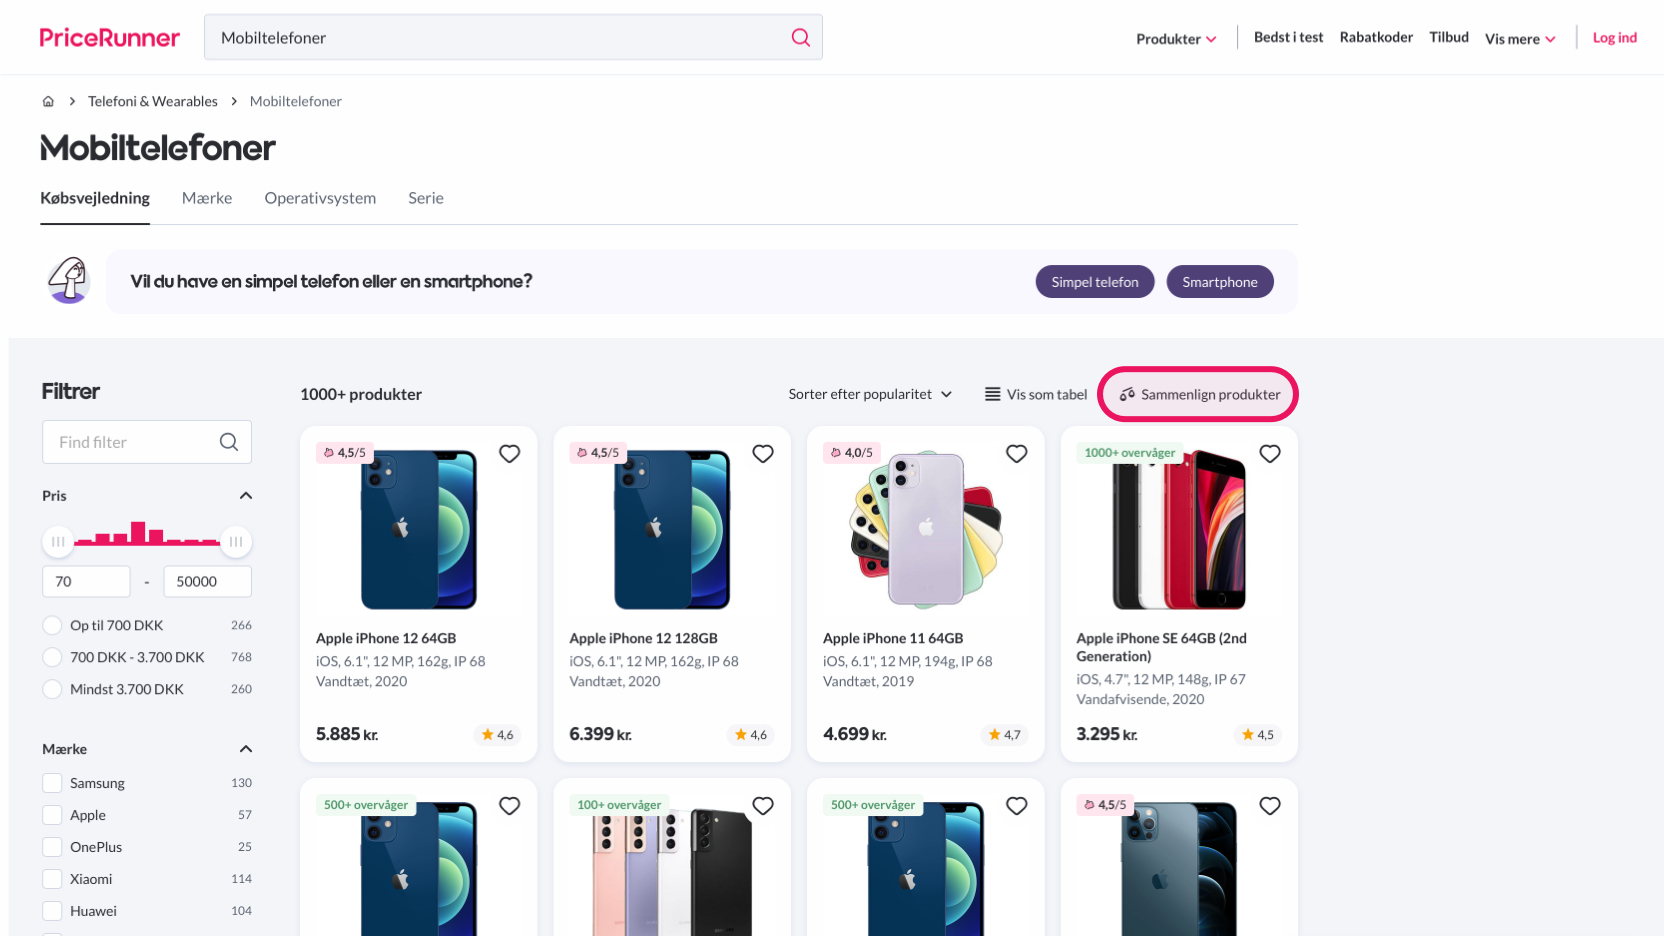Click the 100+ overvåger badge
Image resolution: width=1664 pixels, height=936 pixels.
[619, 805]
